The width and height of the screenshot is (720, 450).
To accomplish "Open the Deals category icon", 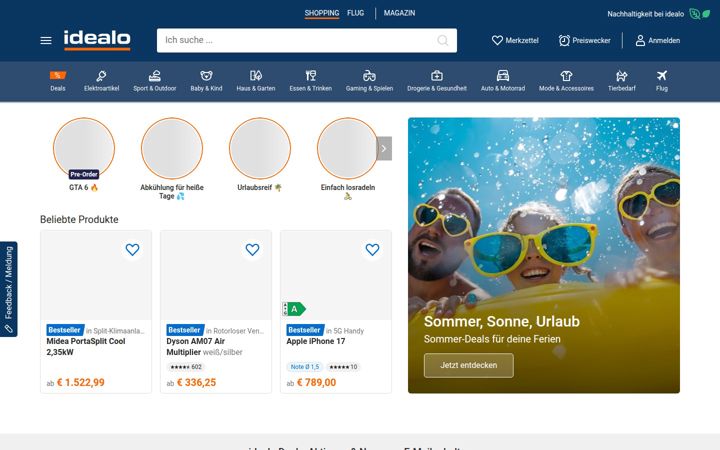I will (58, 75).
